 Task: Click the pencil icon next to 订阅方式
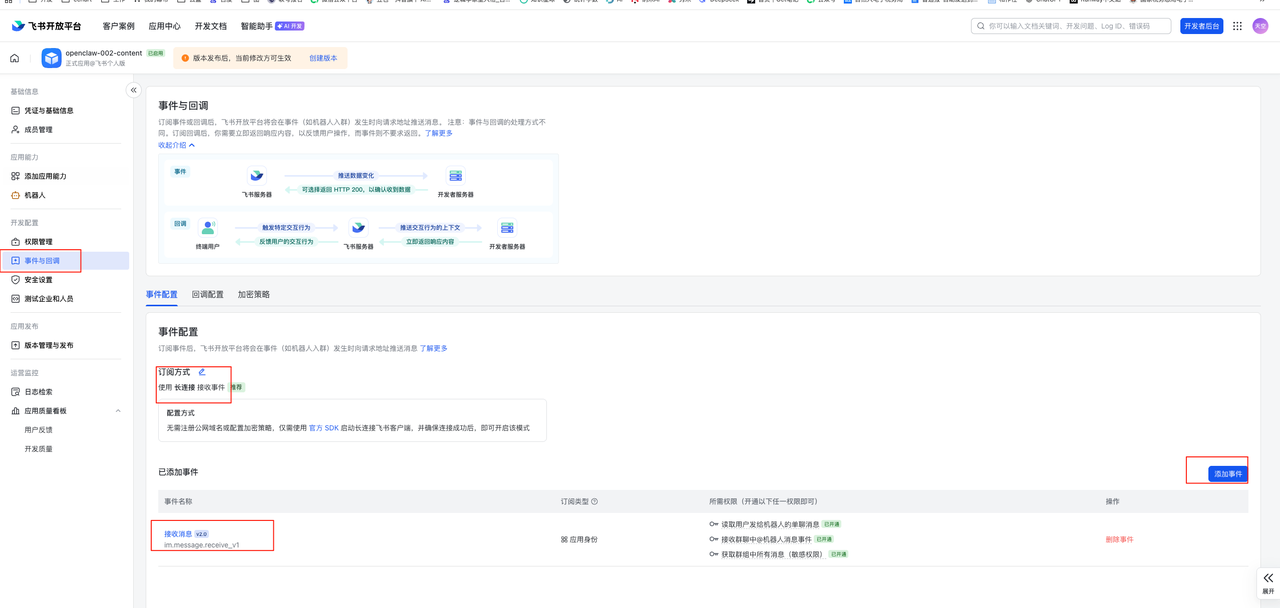(202, 372)
